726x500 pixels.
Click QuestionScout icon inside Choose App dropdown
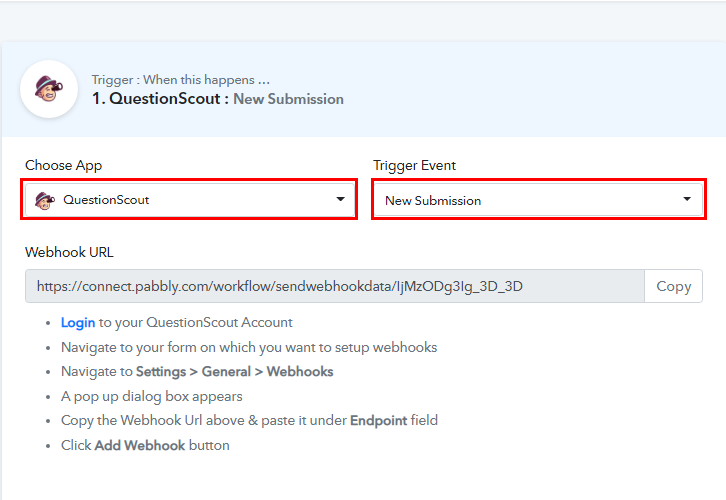point(45,200)
